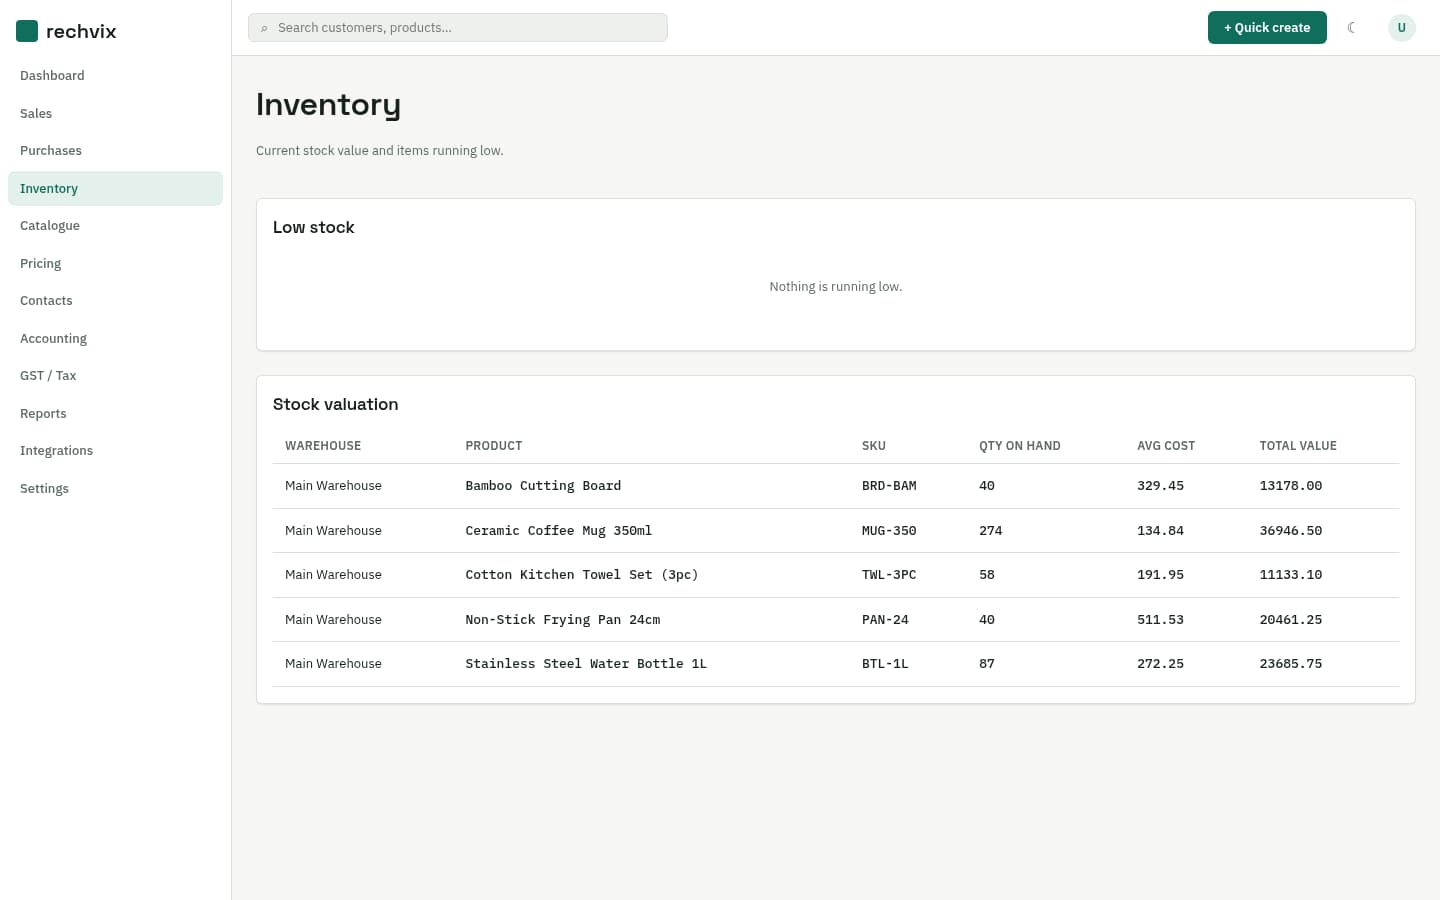Click average cost 191.95
Image resolution: width=1440 pixels, height=900 pixels.
pyautogui.click(x=1160, y=575)
